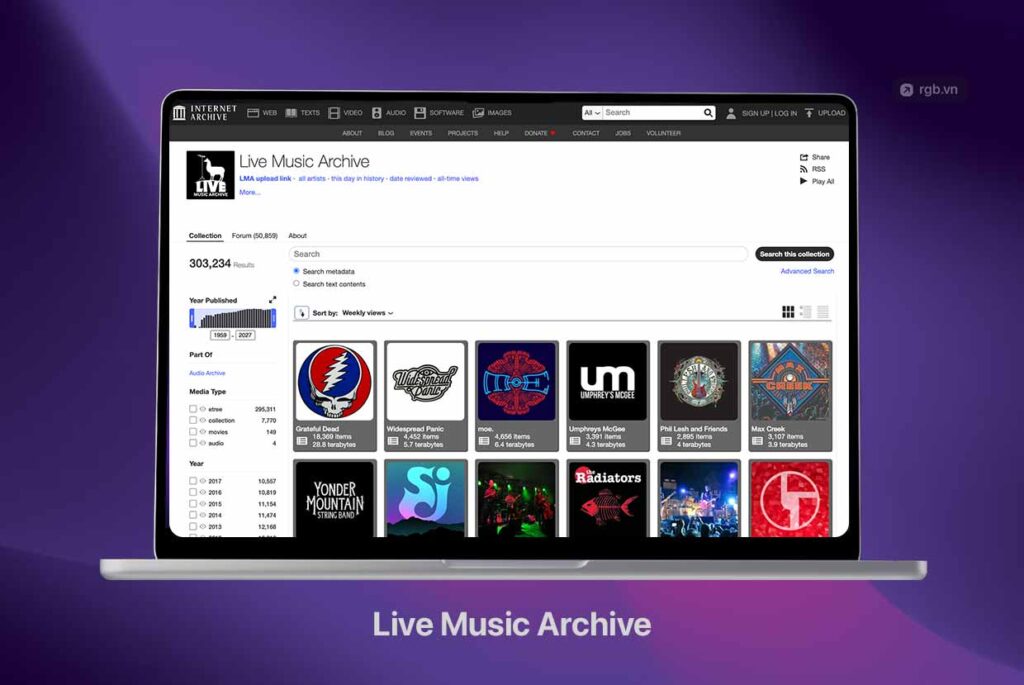Open the Phil Lesh and Friends thumbnail
The image size is (1024, 685).
coord(699,381)
